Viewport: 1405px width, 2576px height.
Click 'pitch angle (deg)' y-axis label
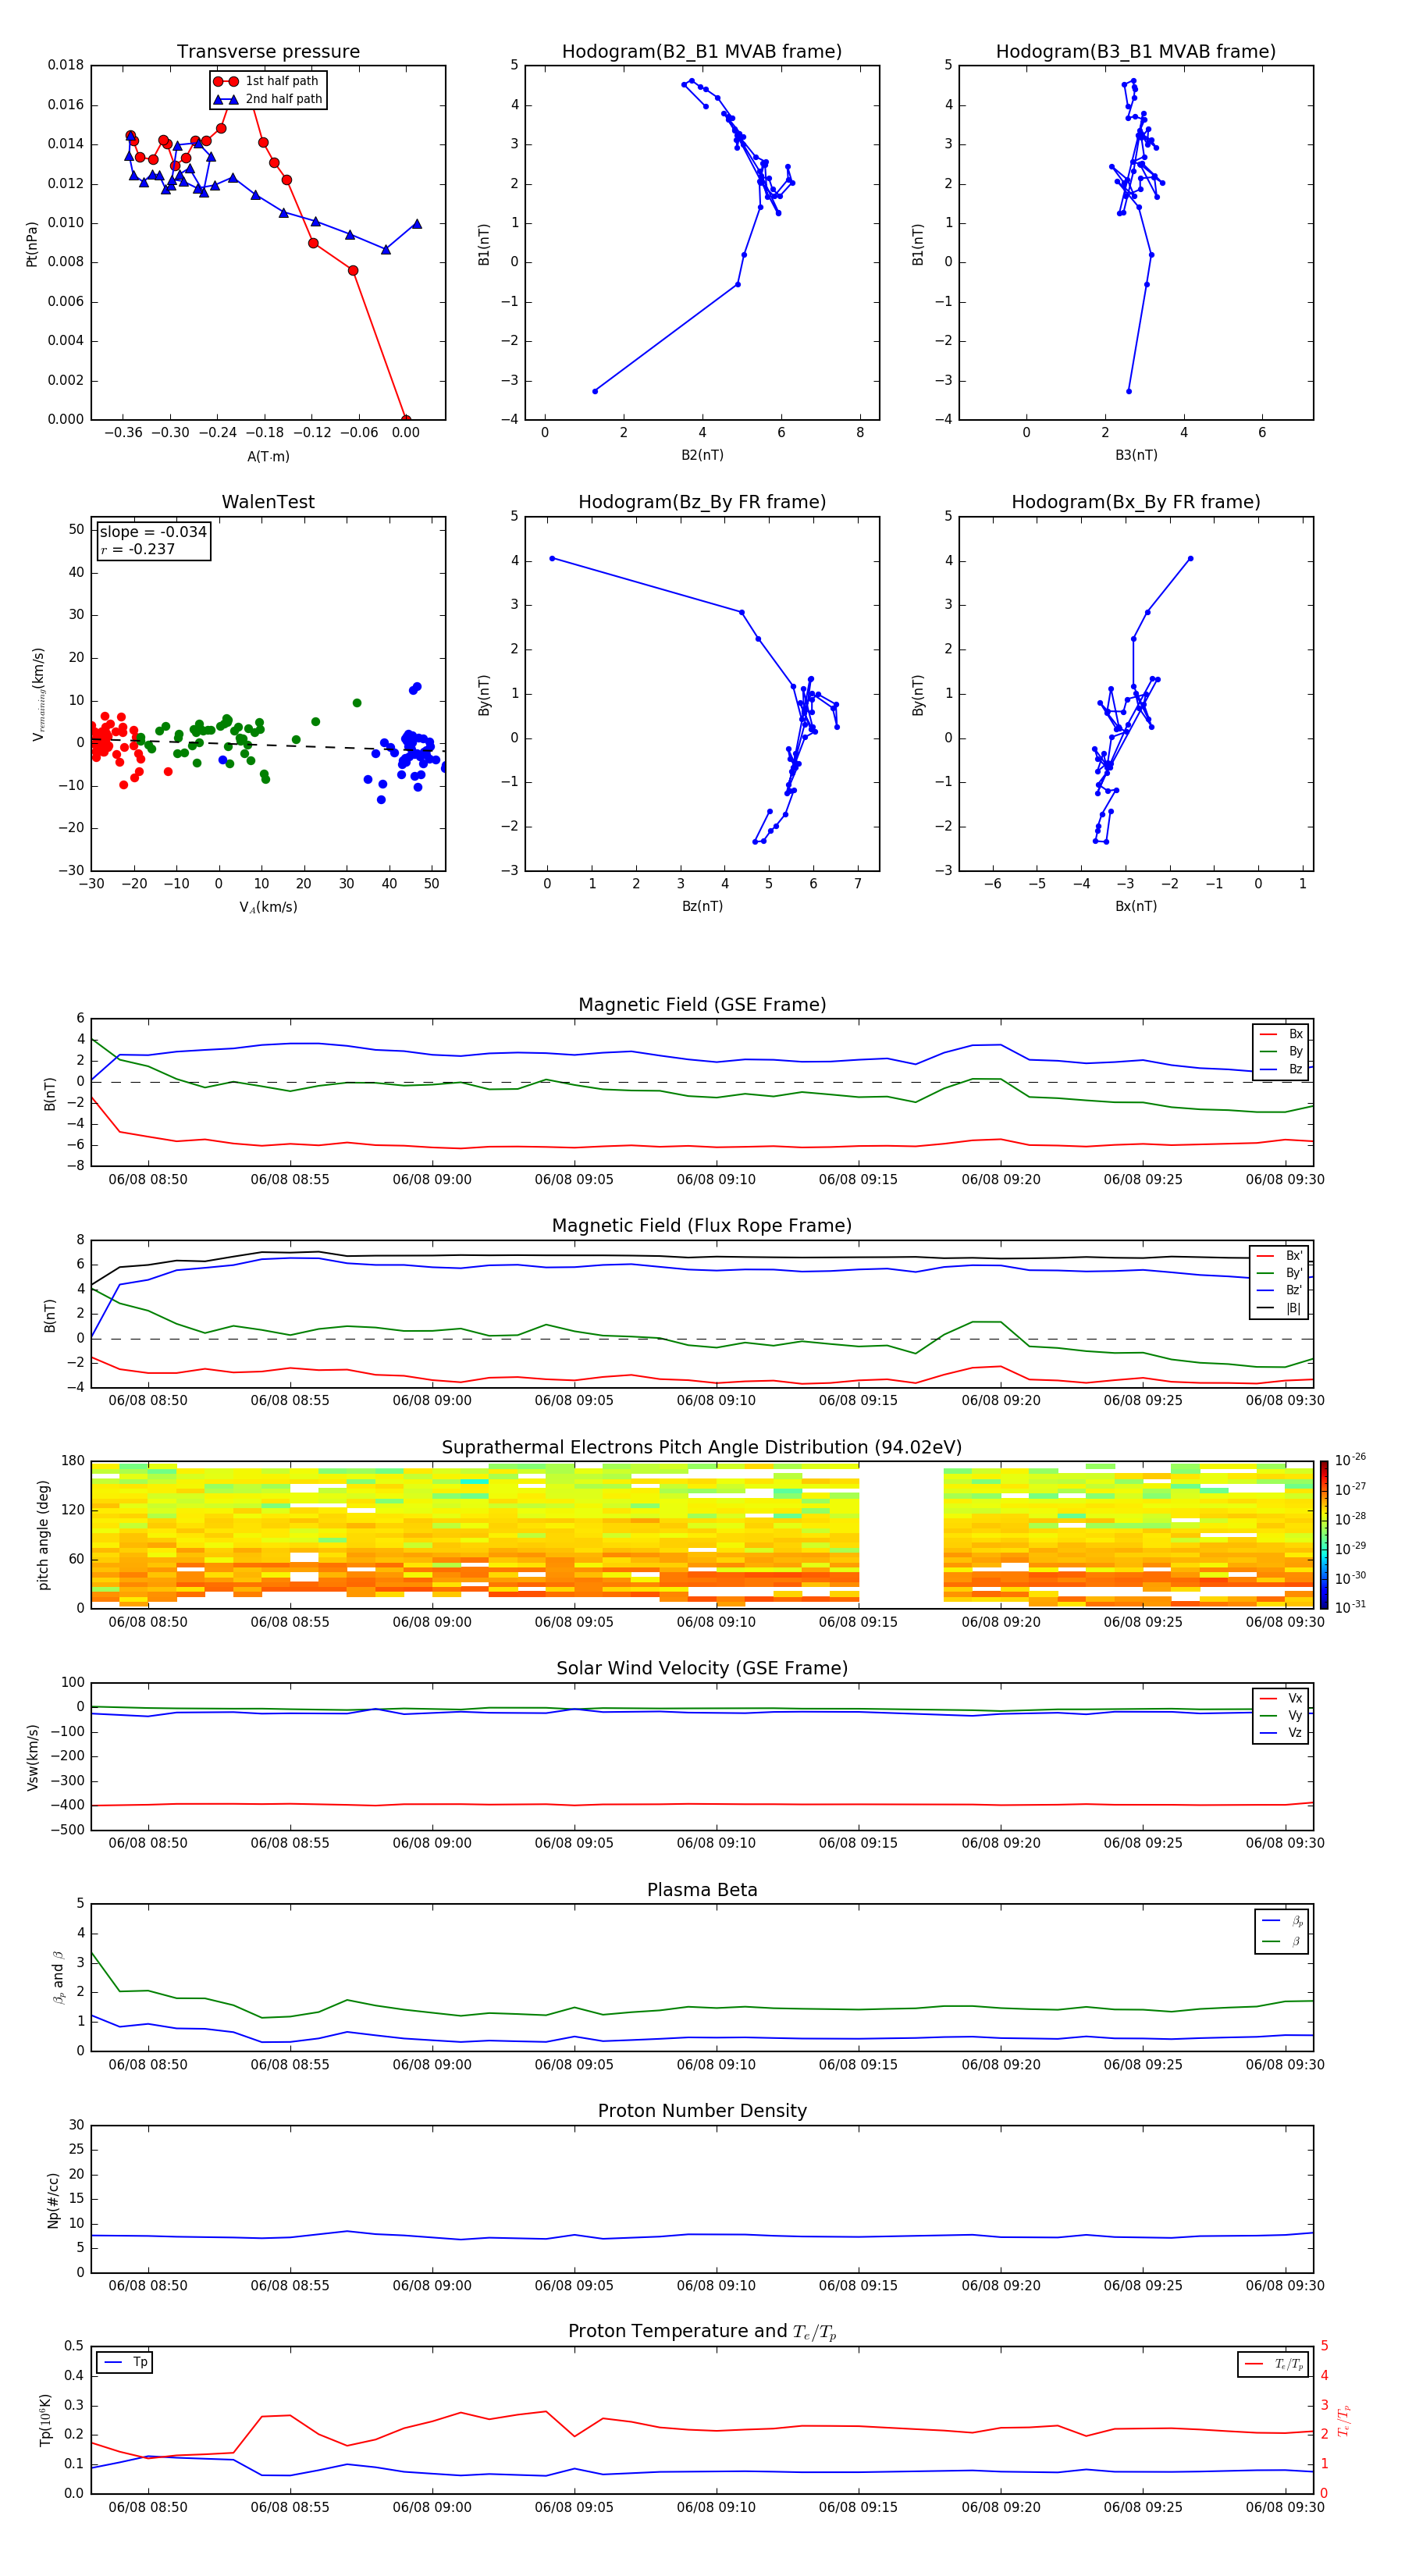tap(43, 1535)
